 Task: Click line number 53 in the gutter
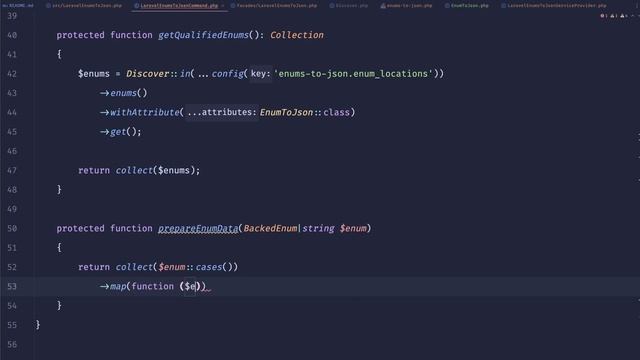coord(12,287)
